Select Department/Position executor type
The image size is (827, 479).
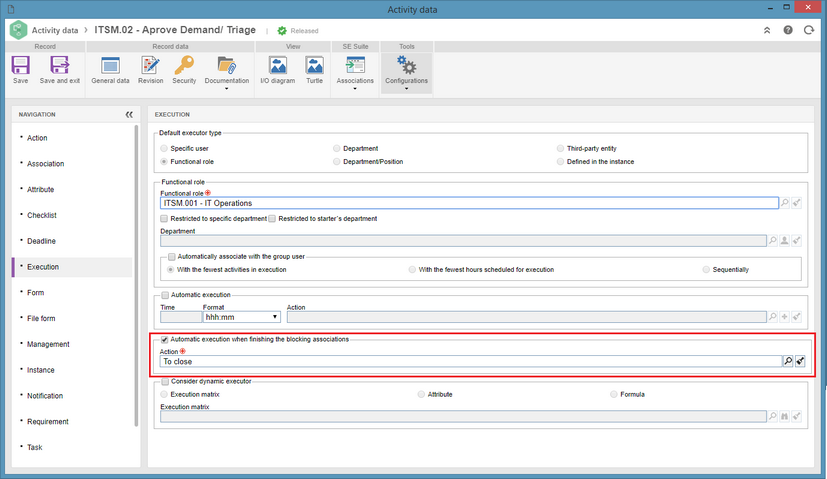[x=336, y=161]
